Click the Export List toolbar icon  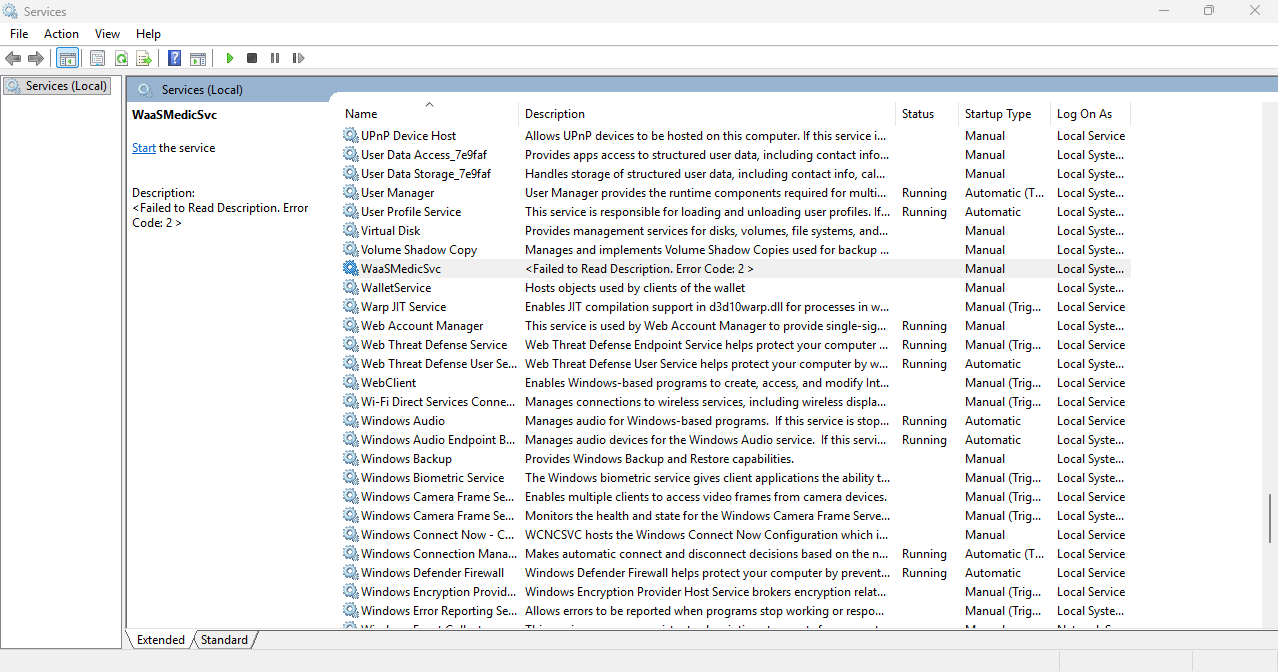pos(144,58)
